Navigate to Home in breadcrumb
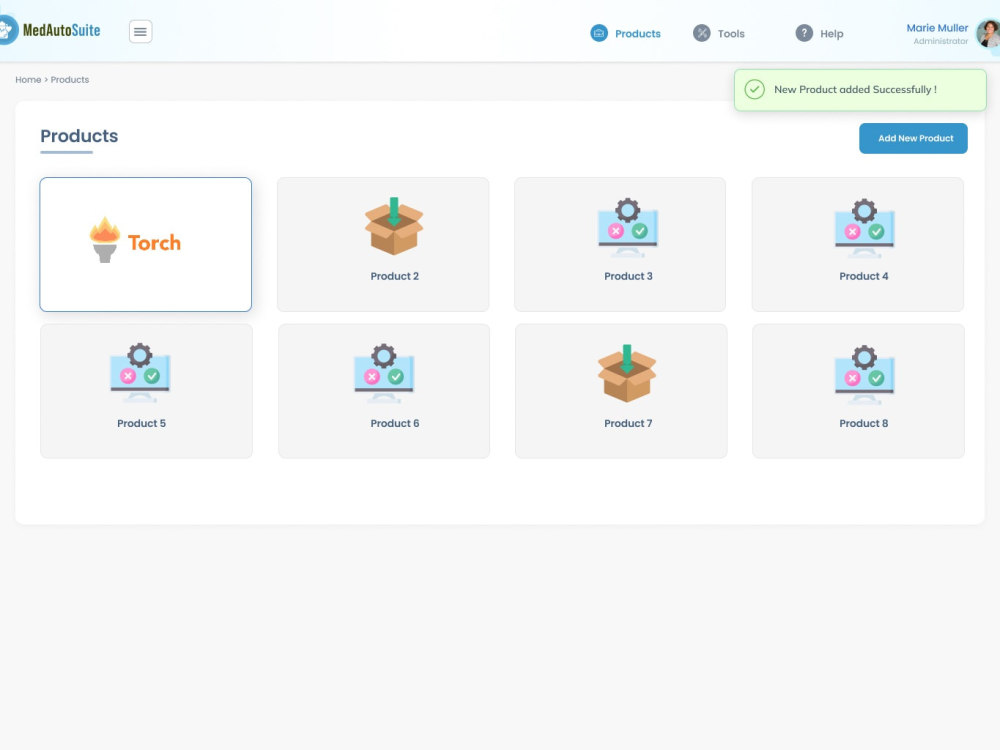The image size is (1000, 750). pyautogui.click(x=28, y=80)
